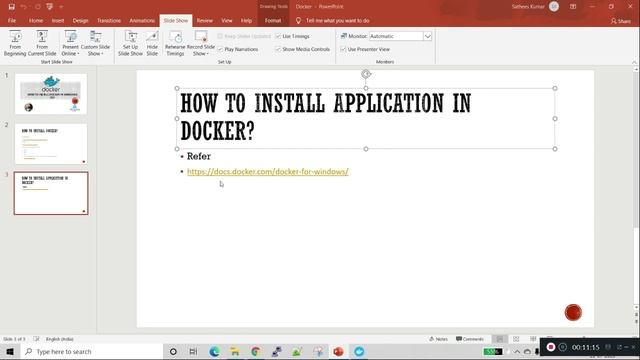Open Windows Start menu
This screenshot has width=640, height=360.
(10, 351)
